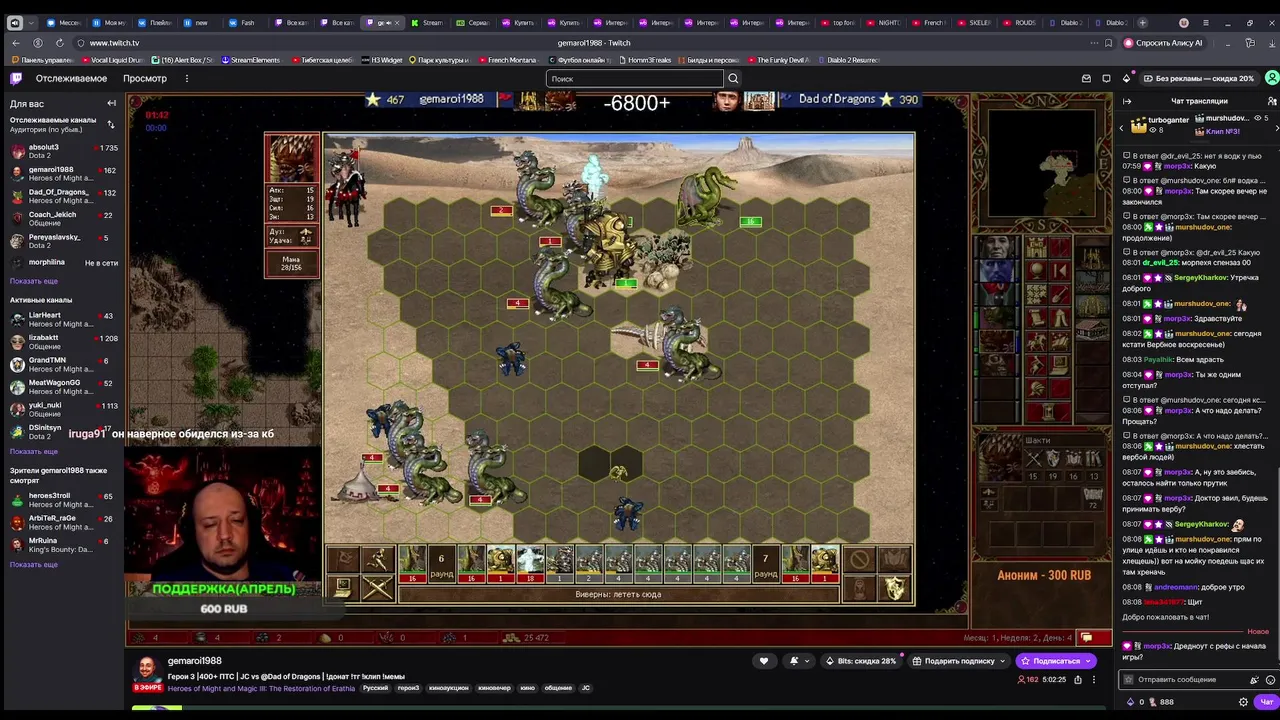Collapse the 'Для вас' sidebar
Screen dimensions: 1280x720
point(111,103)
